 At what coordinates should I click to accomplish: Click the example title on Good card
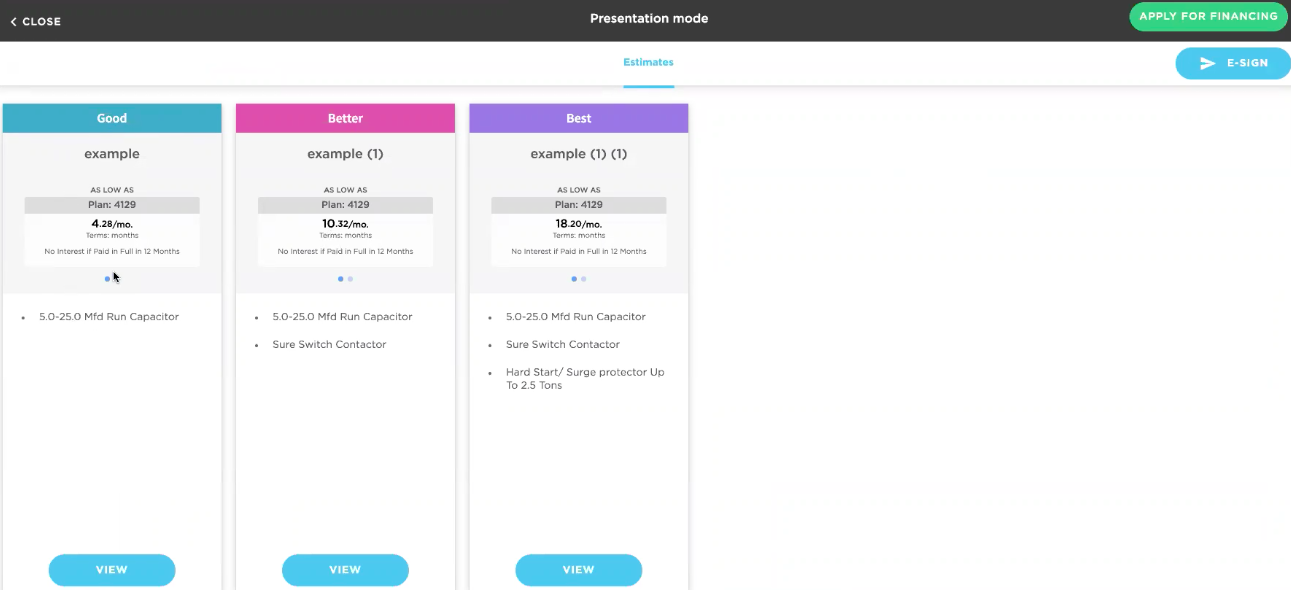[112, 153]
